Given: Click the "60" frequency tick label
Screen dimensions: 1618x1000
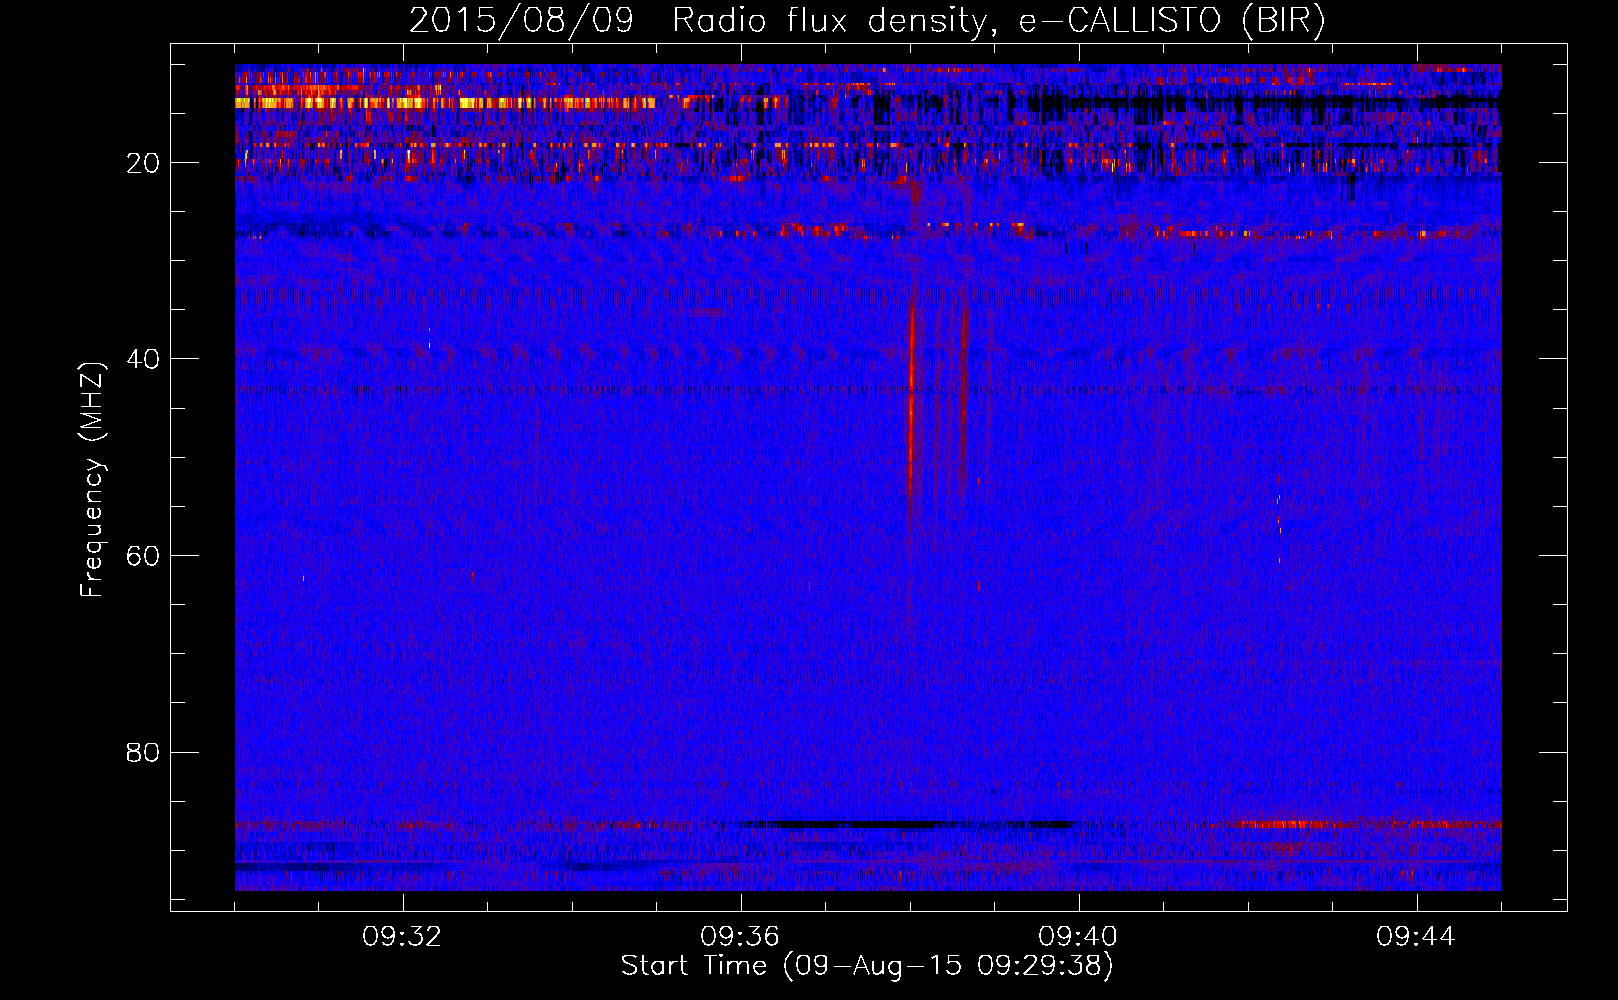Looking at the screenshot, I should [x=144, y=556].
